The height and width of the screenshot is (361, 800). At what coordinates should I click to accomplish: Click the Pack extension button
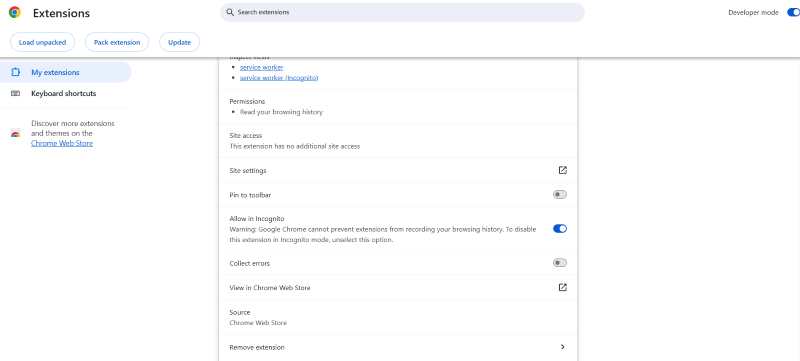pyautogui.click(x=117, y=42)
